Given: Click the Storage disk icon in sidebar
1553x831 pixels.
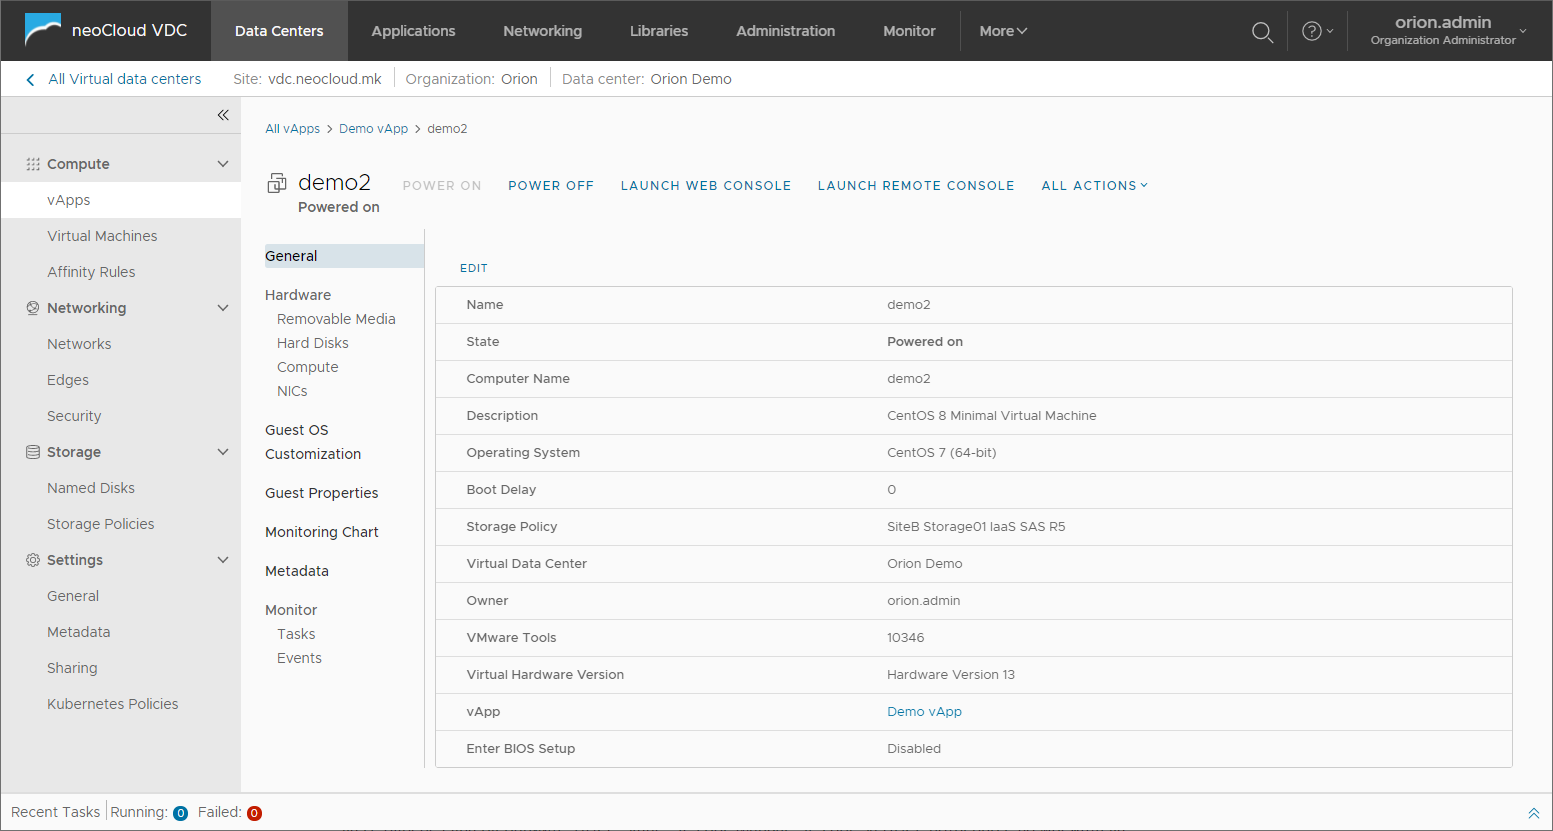Looking at the screenshot, I should click(x=33, y=452).
